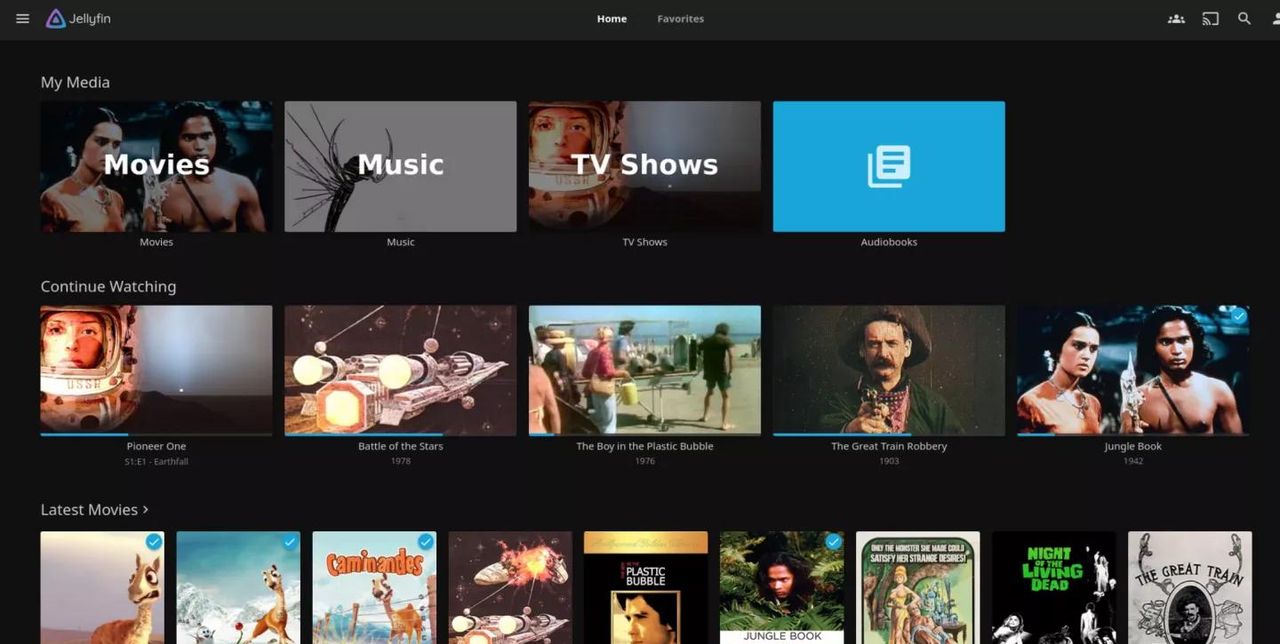Toggle watched check on Jungle Book poster
The image size is (1280, 644).
(x=834, y=541)
